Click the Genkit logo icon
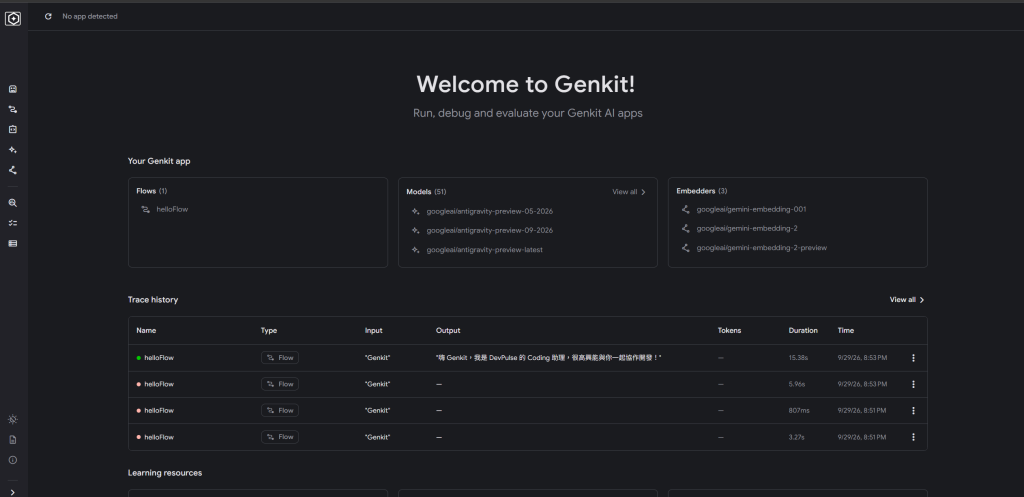This screenshot has height=497, width=1024. [x=13, y=19]
